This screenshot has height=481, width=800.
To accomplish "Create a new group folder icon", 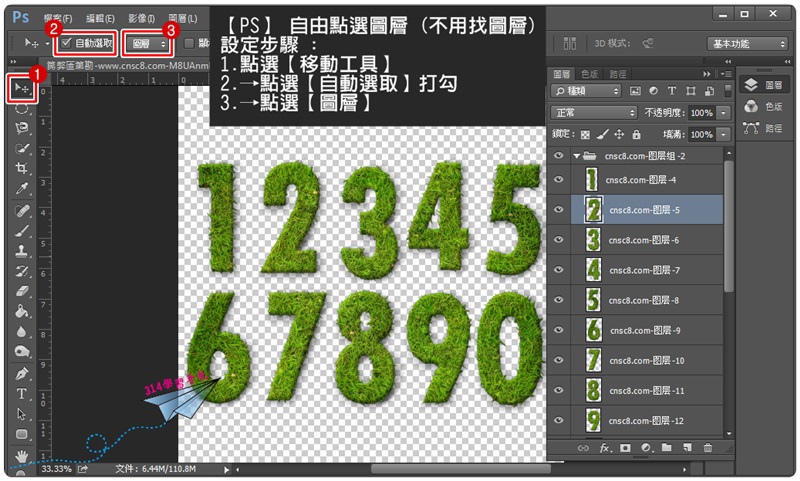I will (x=666, y=447).
